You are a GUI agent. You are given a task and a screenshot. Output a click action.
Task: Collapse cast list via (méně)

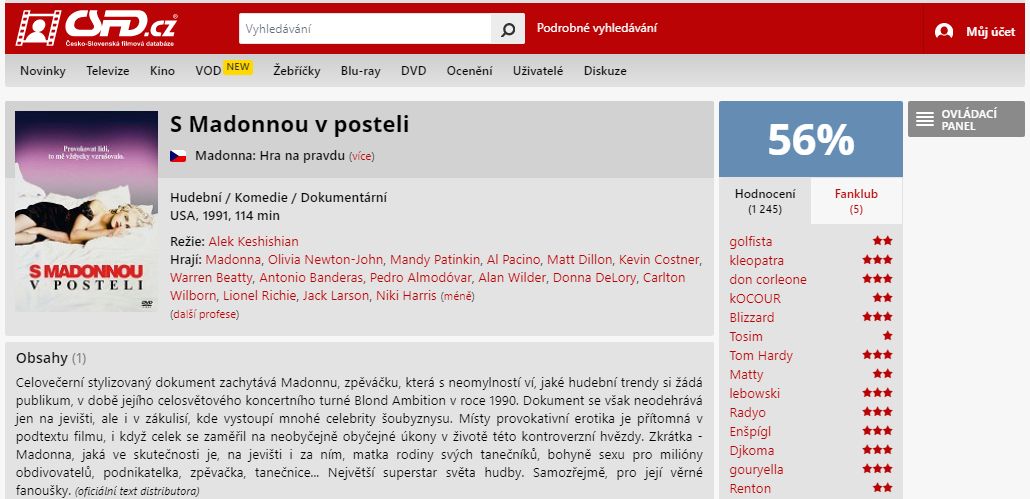pos(457,296)
